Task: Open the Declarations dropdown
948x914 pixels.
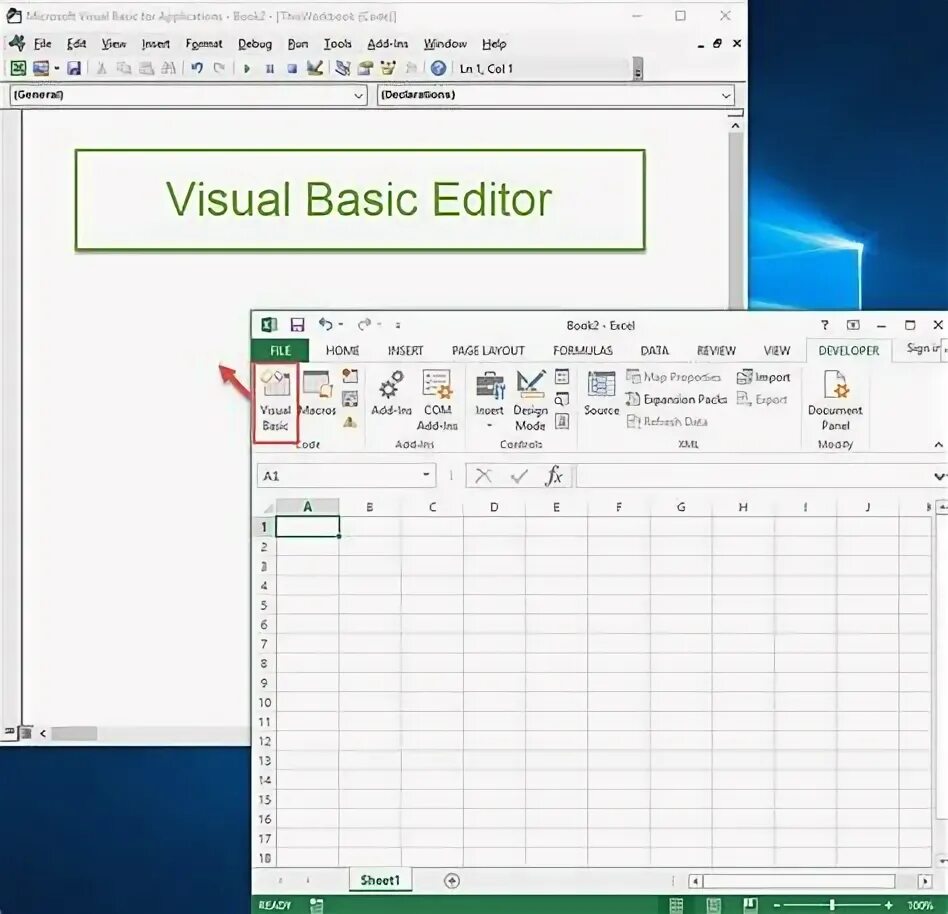Action: click(x=727, y=94)
